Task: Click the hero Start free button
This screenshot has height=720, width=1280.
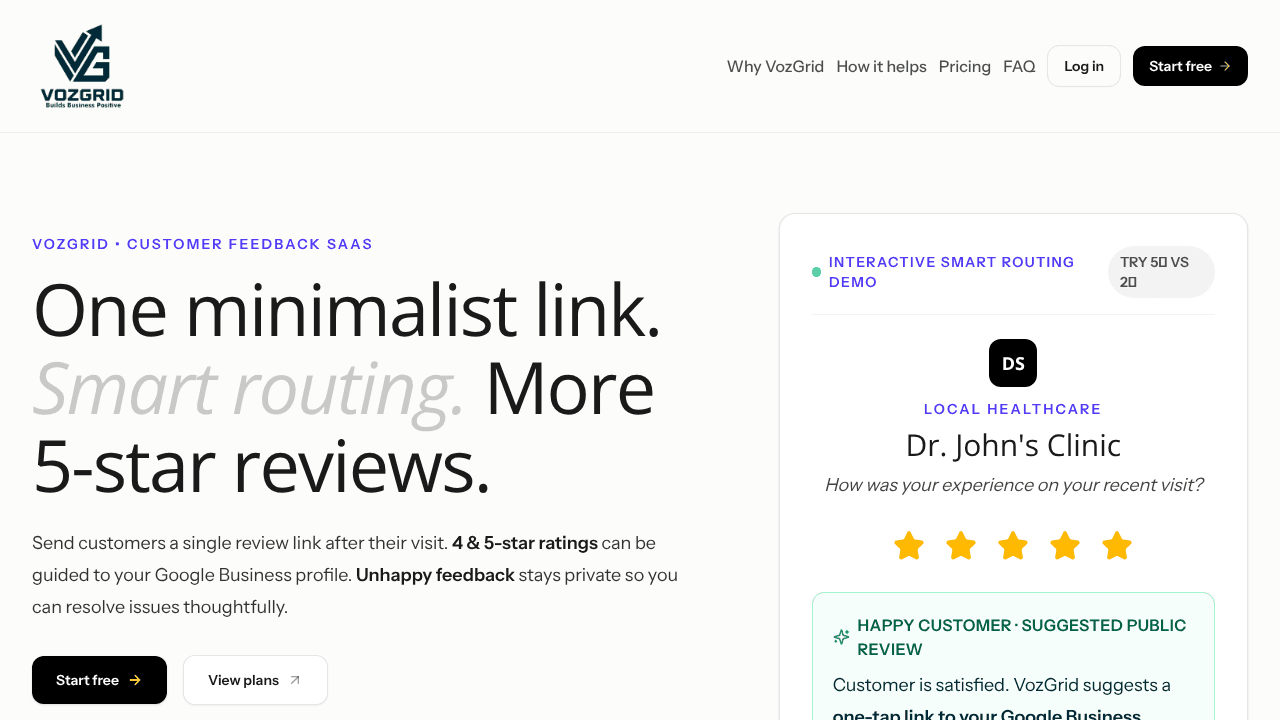Action: [x=99, y=680]
